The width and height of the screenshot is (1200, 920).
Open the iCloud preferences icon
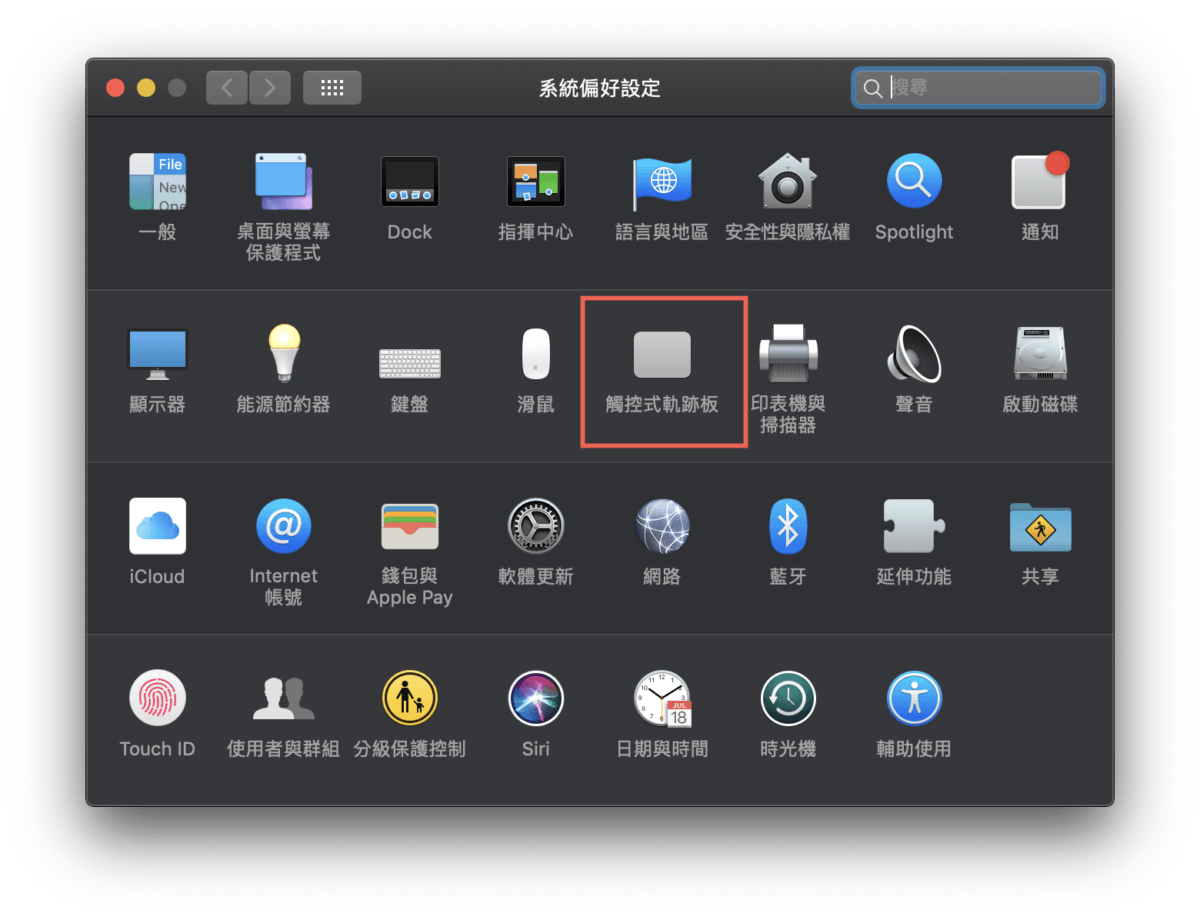[x=157, y=526]
